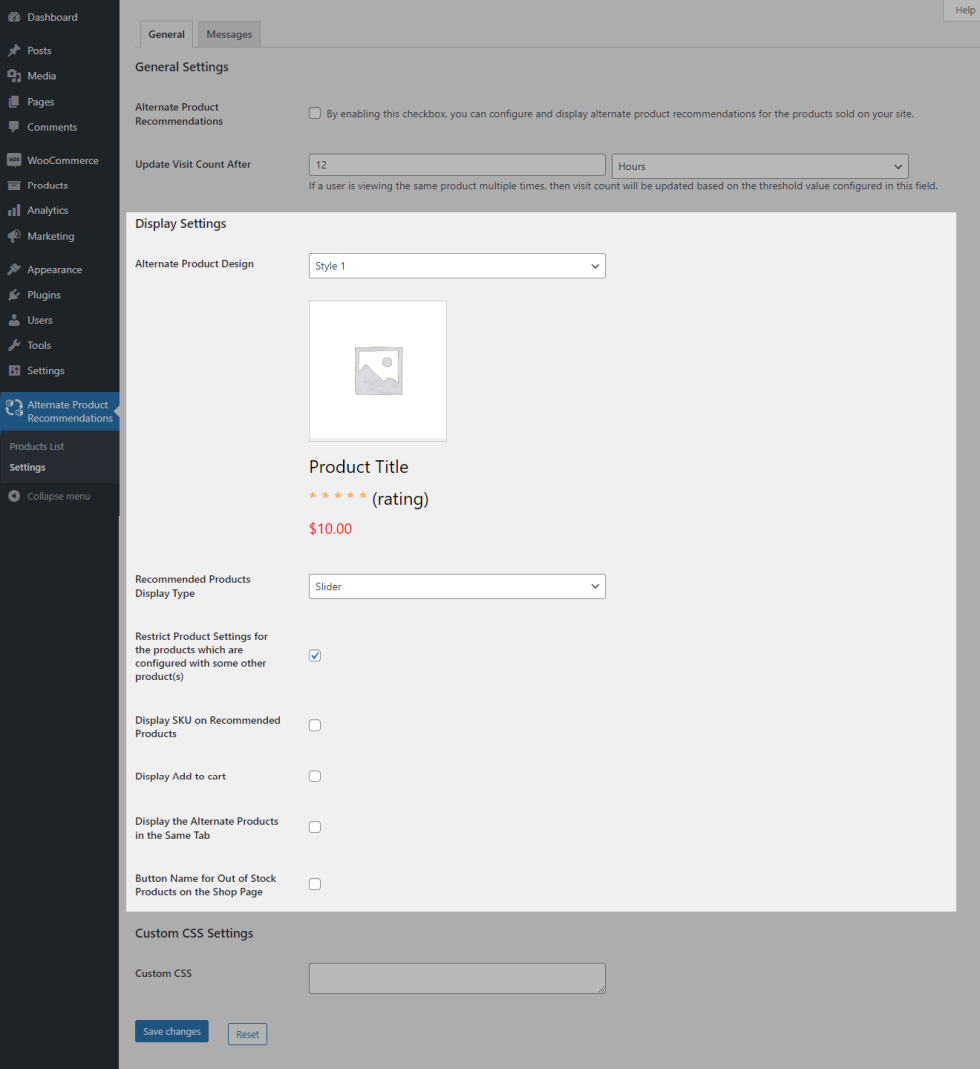Click the Appearance paintbrush icon
The image size is (980, 1069).
coord(14,269)
